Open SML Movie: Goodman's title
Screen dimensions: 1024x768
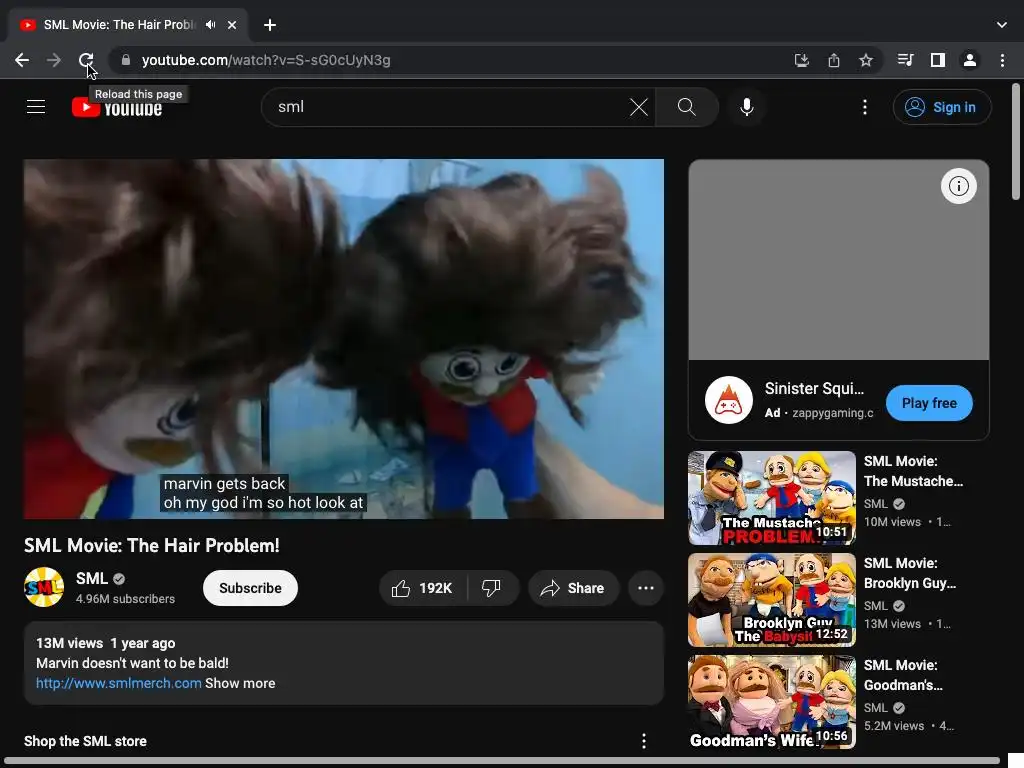903,675
